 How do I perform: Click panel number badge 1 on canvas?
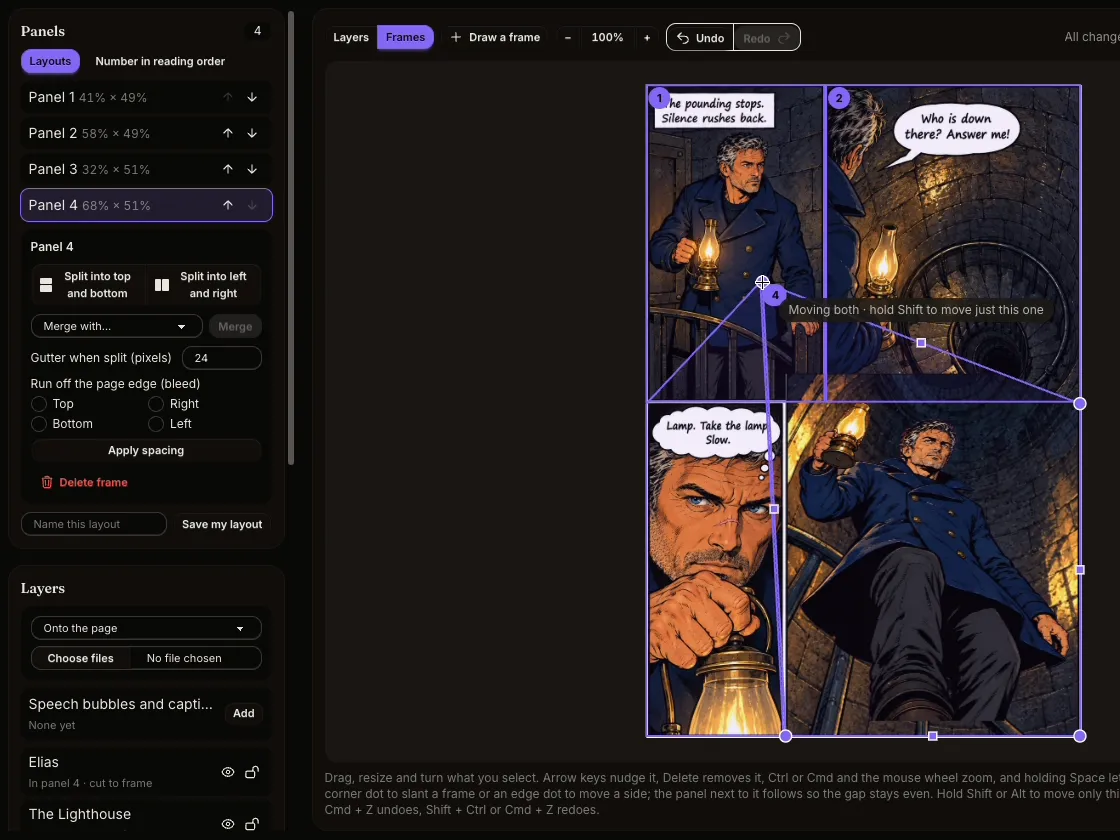click(659, 98)
